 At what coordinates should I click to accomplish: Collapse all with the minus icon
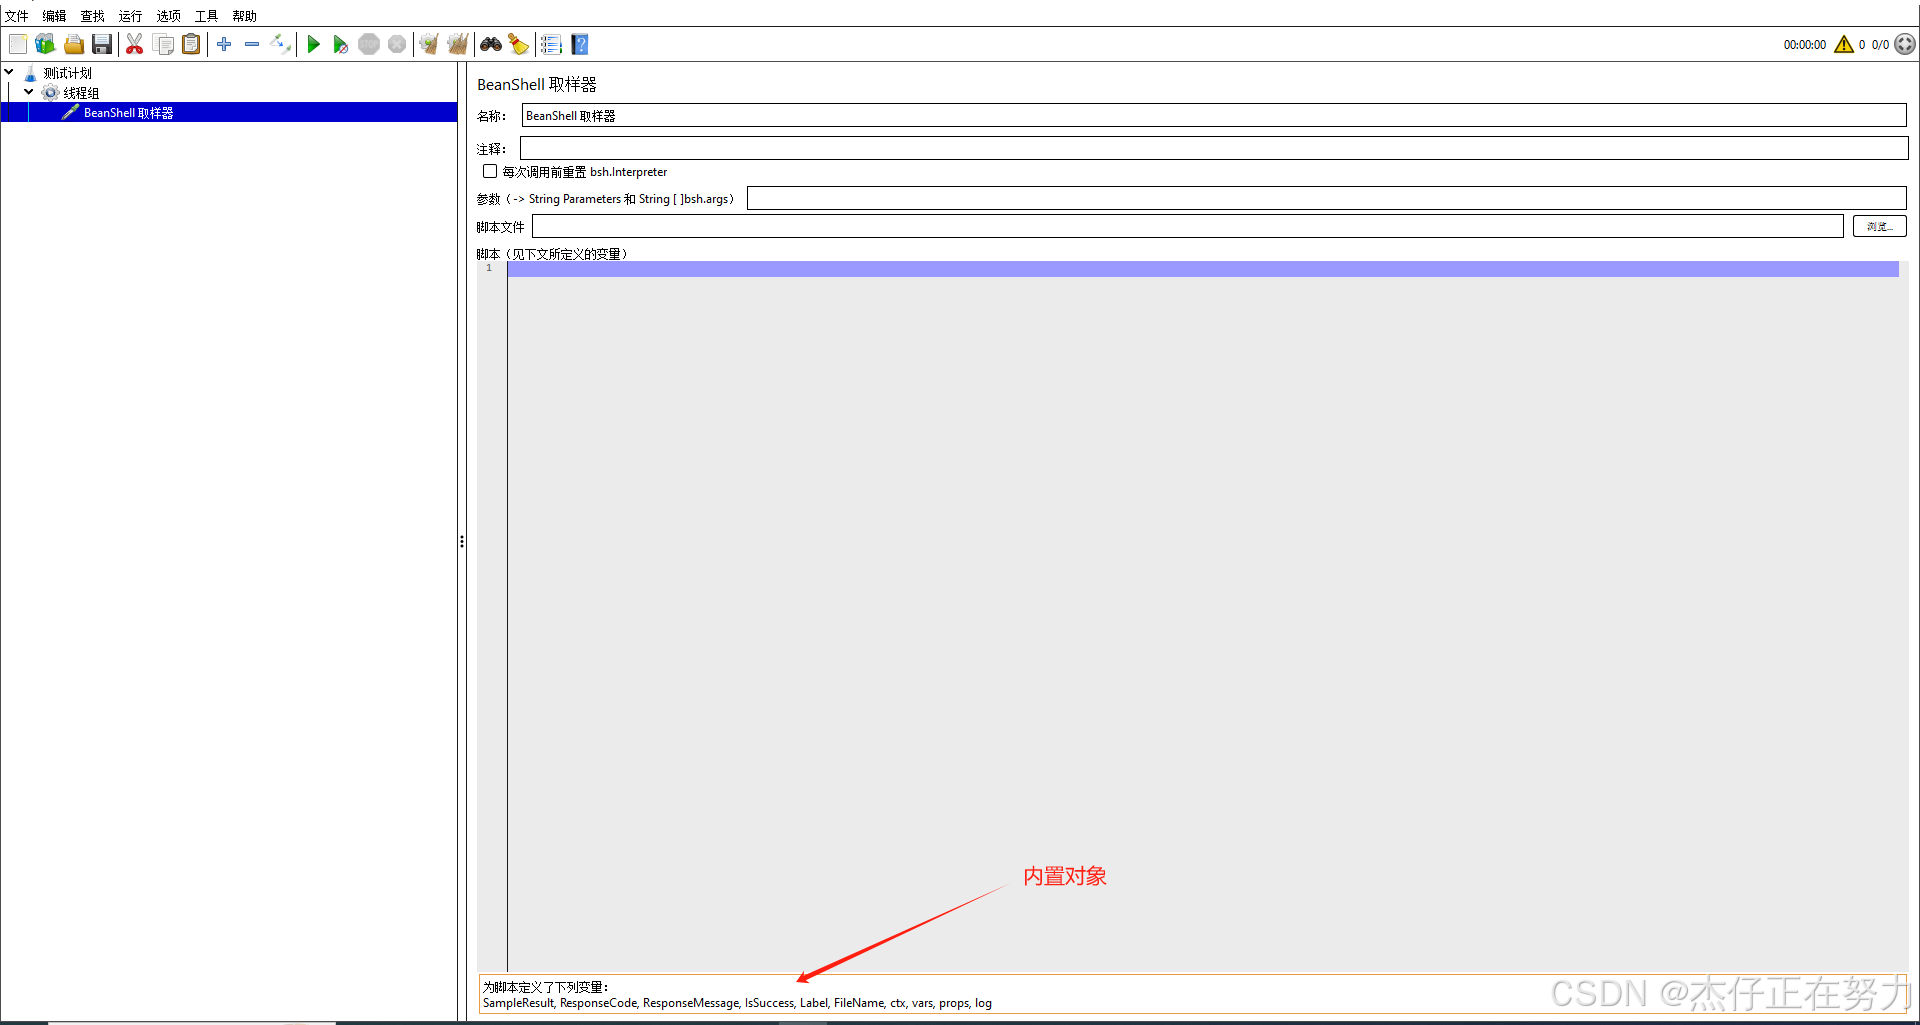tap(252, 44)
